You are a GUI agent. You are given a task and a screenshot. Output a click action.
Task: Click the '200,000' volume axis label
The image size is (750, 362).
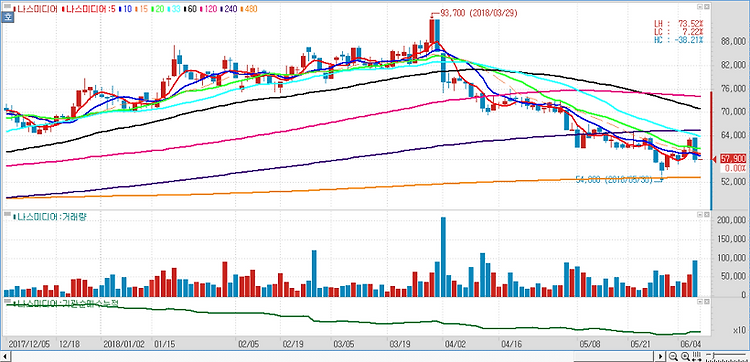731,221
